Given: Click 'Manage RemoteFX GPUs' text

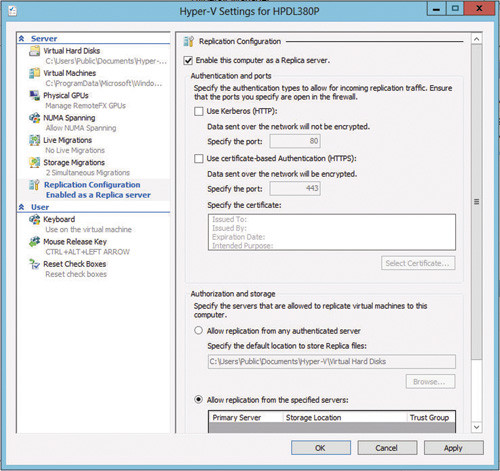Looking at the screenshot, I should click(x=86, y=106).
